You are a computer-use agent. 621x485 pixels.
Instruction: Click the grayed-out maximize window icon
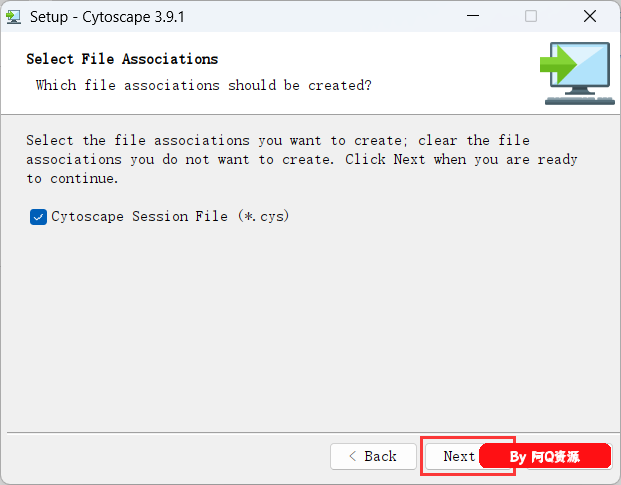(531, 16)
